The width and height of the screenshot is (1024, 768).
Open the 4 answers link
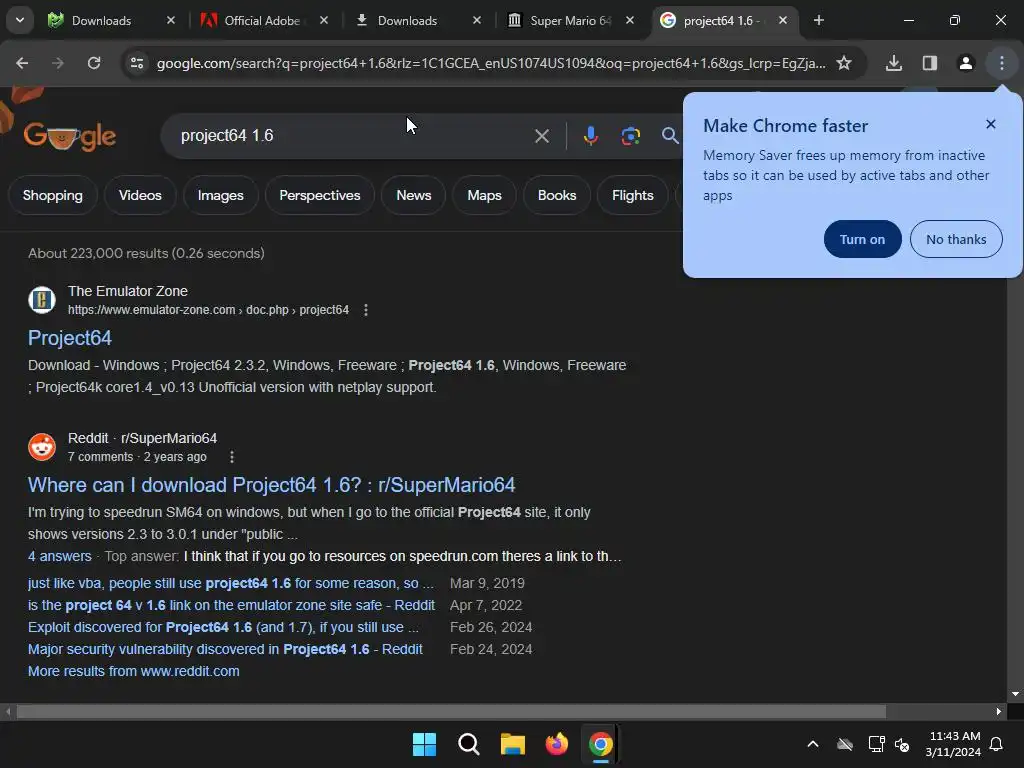(x=59, y=556)
